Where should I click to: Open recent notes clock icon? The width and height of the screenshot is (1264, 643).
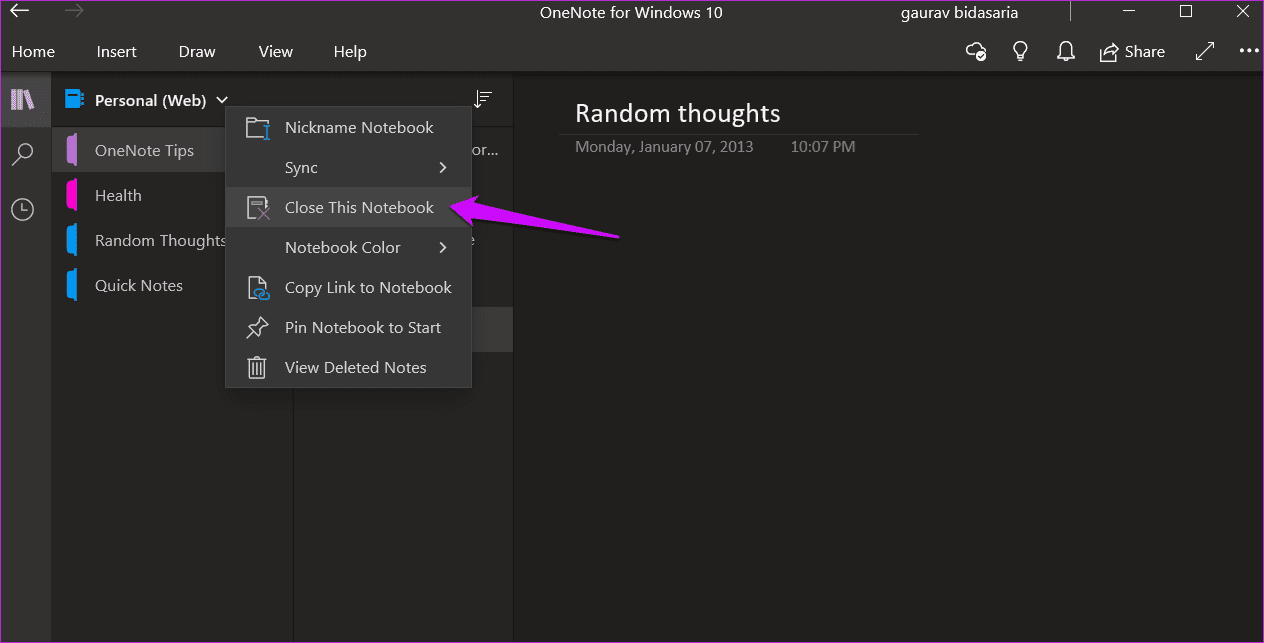pos(22,209)
